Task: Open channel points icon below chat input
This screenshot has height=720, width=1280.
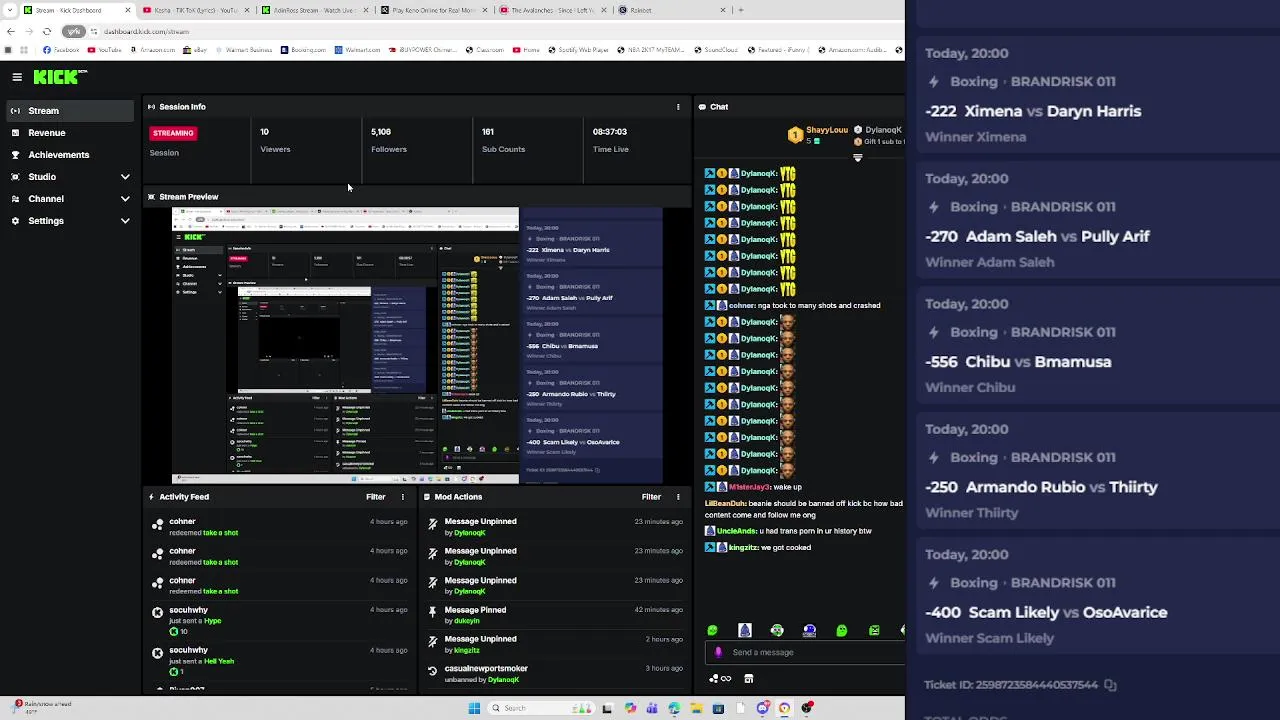Action: [720, 679]
